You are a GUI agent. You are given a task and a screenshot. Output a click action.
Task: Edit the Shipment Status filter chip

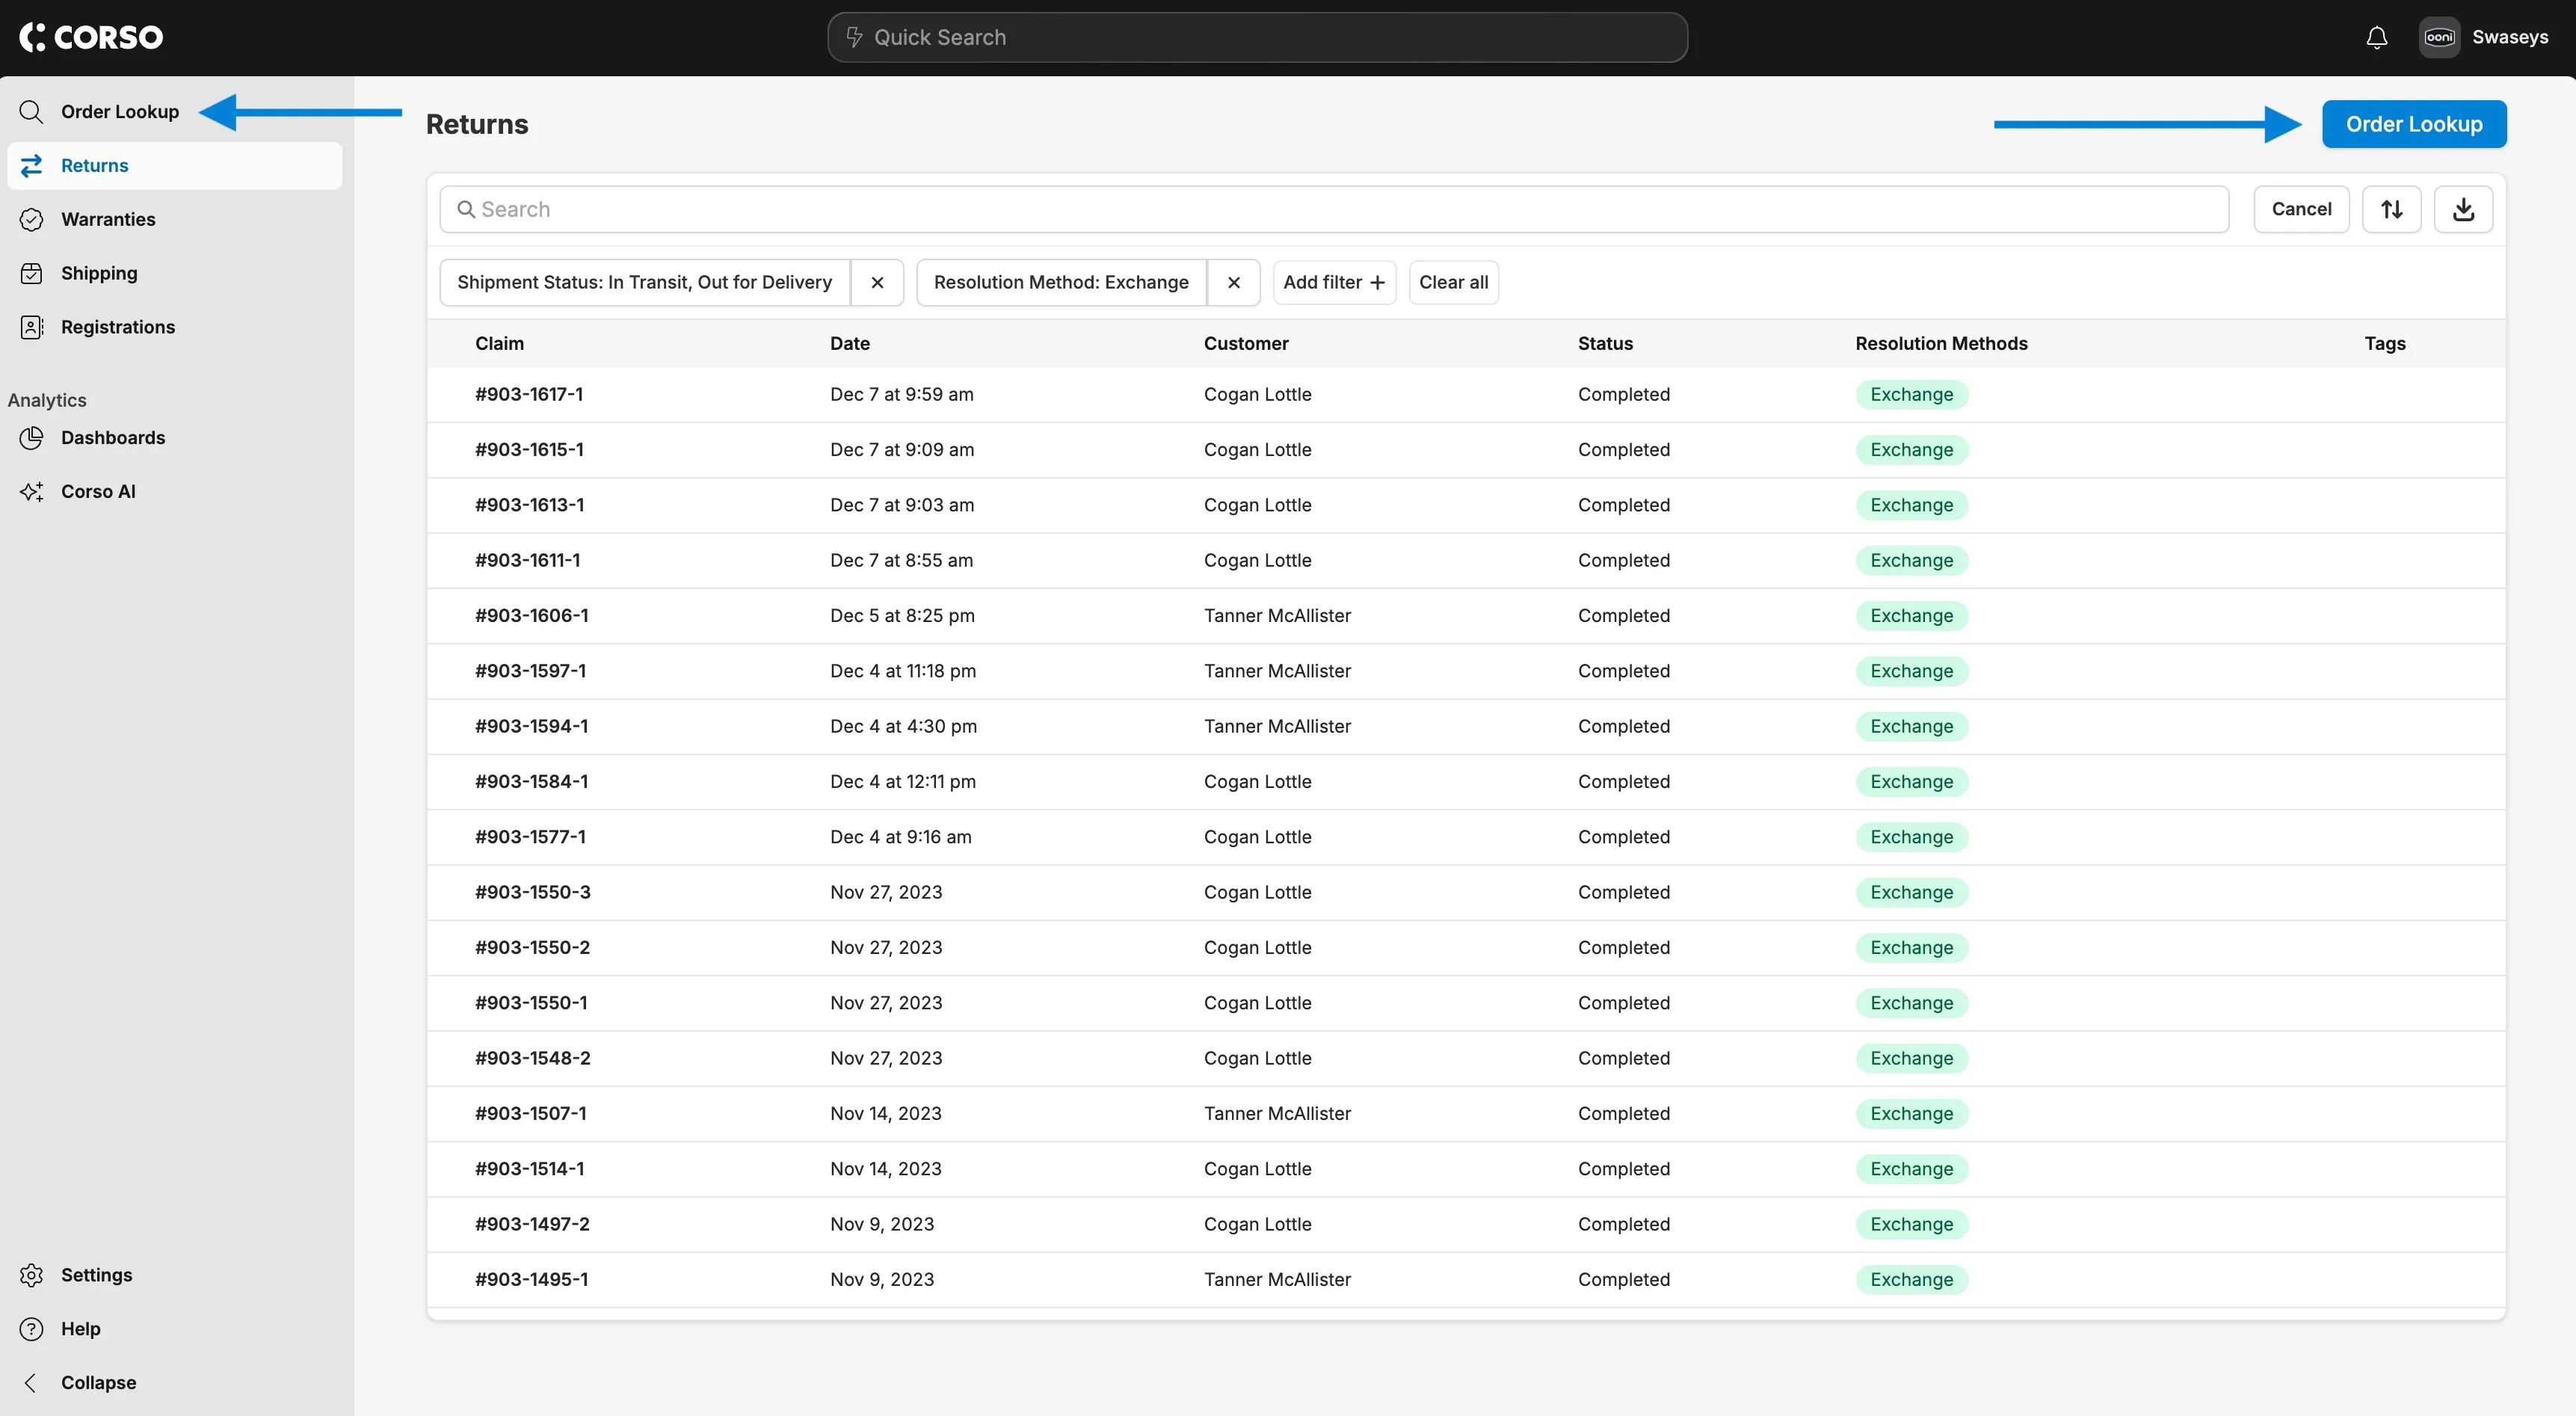point(645,282)
